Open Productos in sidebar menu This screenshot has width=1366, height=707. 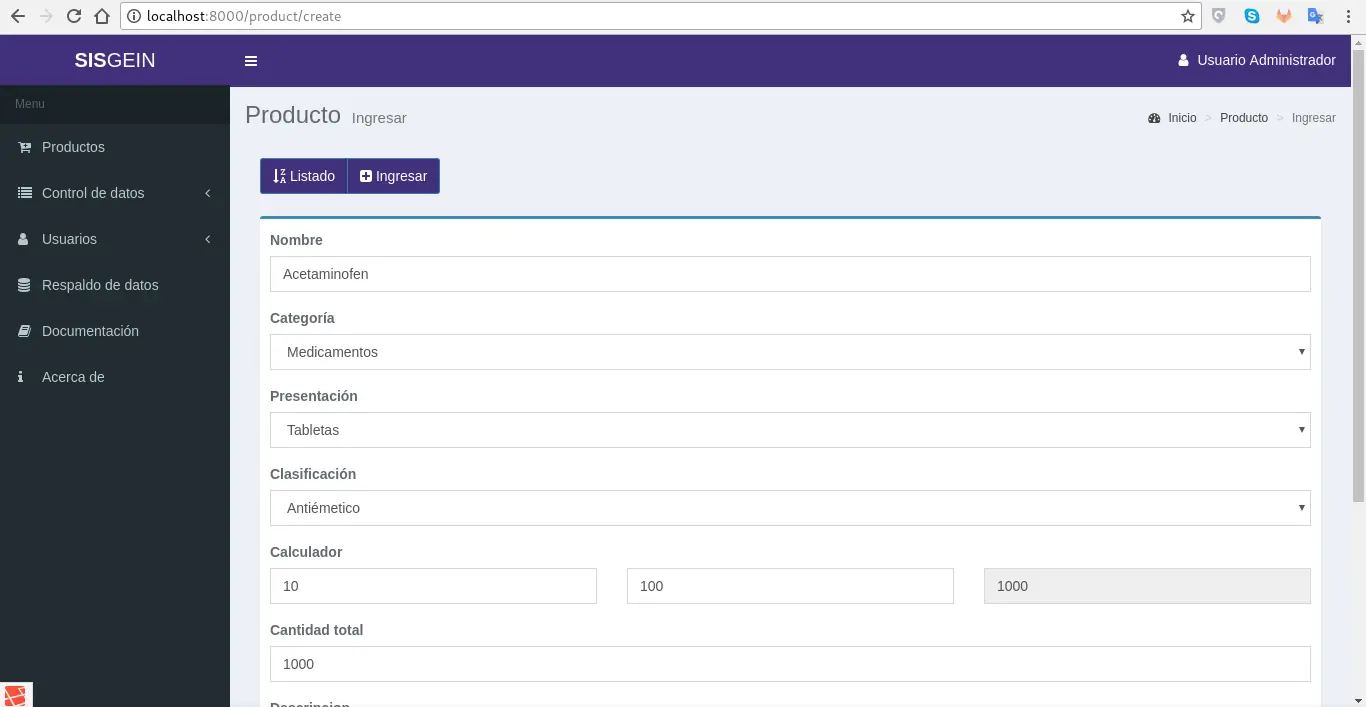(115, 147)
